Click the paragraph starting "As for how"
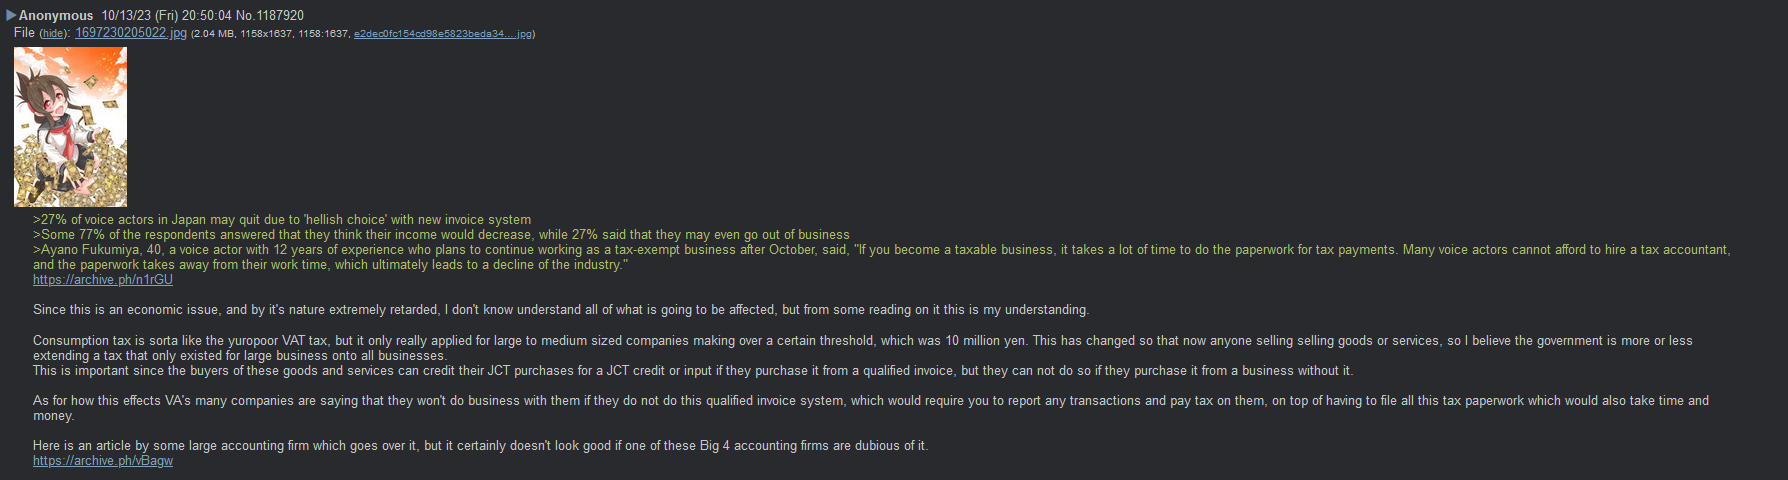1788x480 pixels. click(x=870, y=401)
